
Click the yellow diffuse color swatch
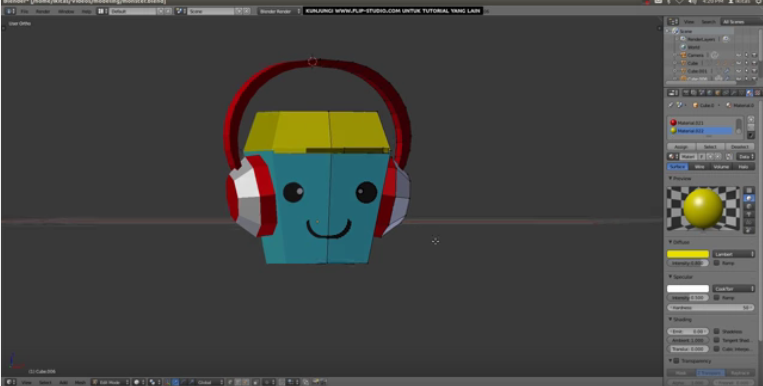click(688, 254)
